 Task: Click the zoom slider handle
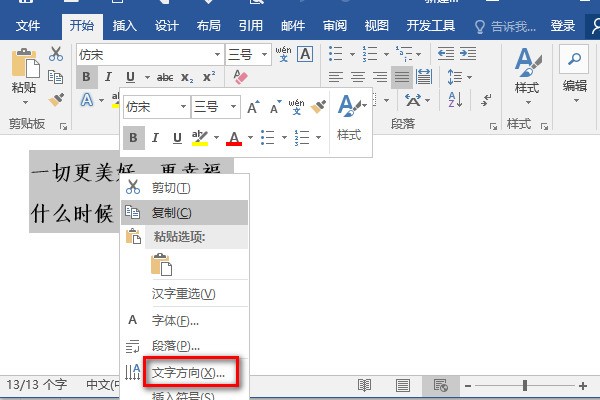point(525,385)
